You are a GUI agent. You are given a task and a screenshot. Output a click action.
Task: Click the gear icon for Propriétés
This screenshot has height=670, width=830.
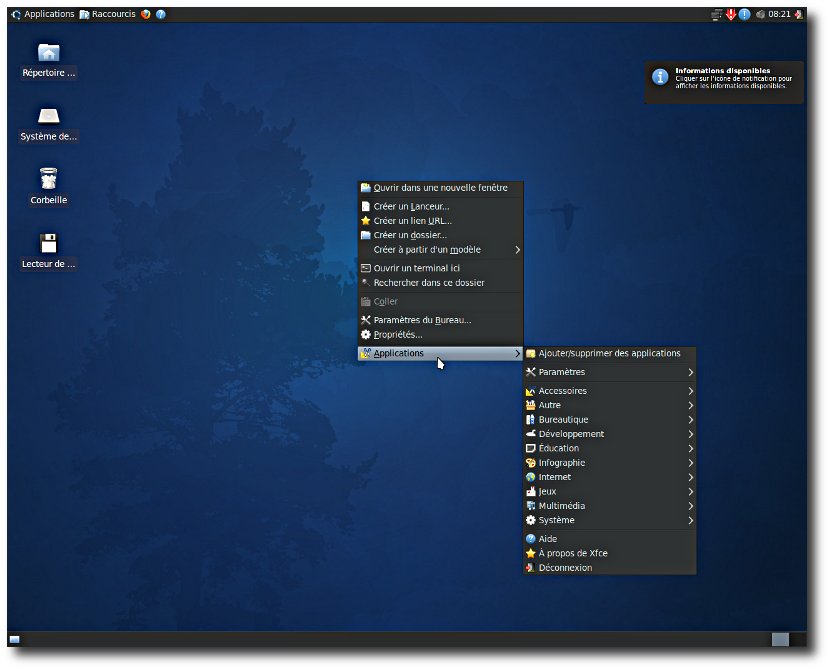(x=366, y=334)
